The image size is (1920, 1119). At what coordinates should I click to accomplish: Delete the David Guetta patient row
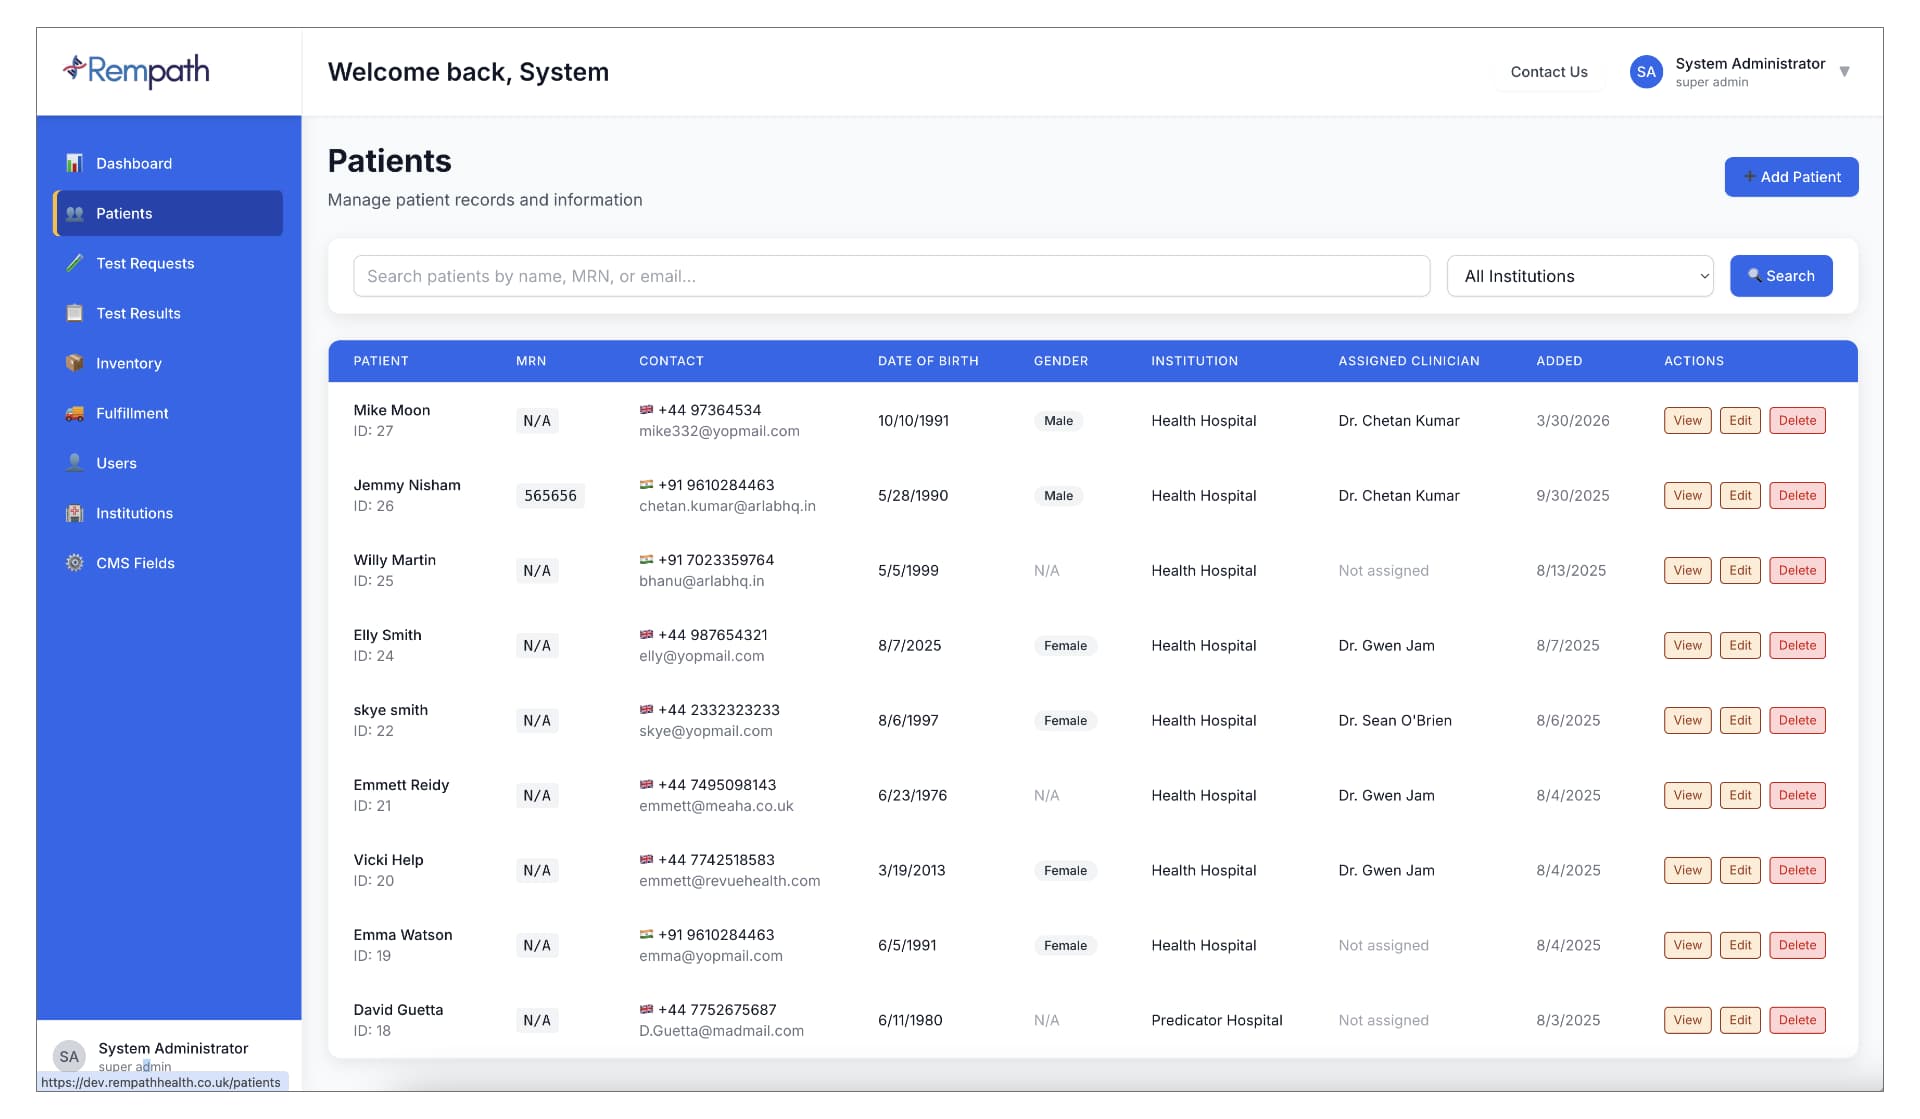click(1797, 1021)
